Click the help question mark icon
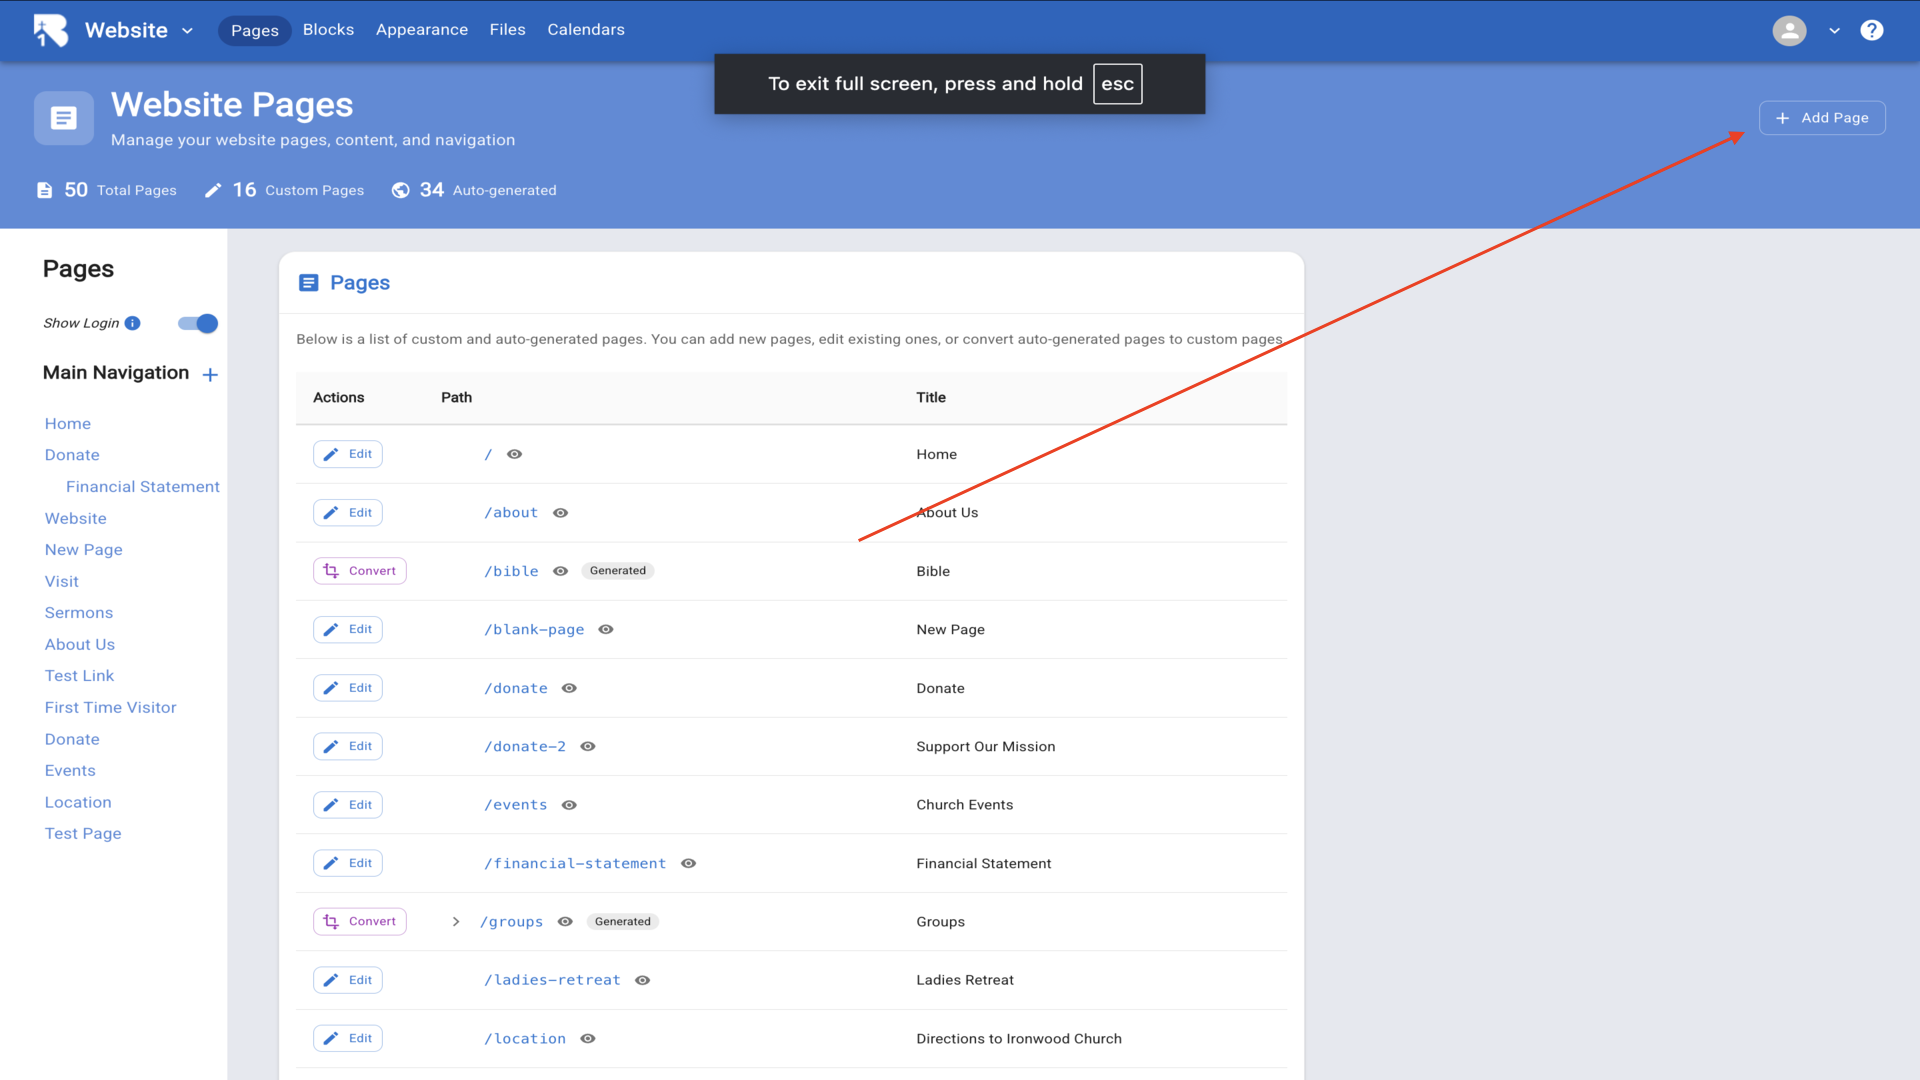Image resolution: width=1920 pixels, height=1080 pixels. pos(1871,30)
